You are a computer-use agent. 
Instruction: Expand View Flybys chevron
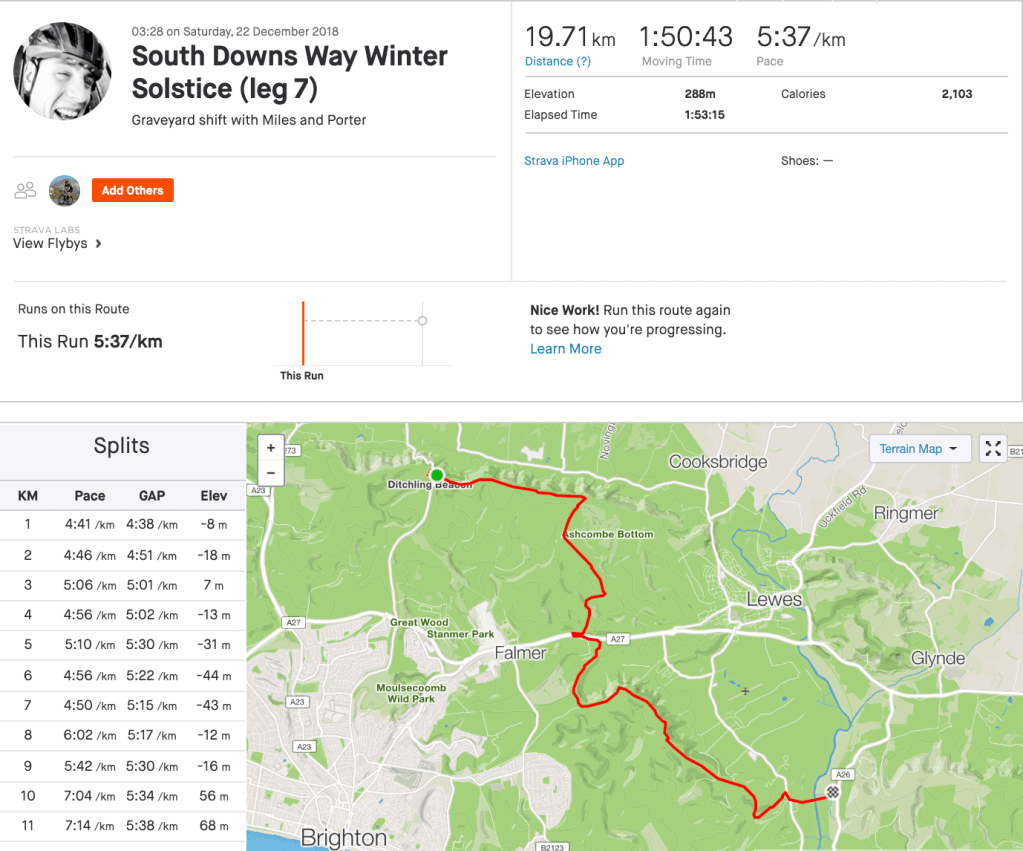point(98,244)
